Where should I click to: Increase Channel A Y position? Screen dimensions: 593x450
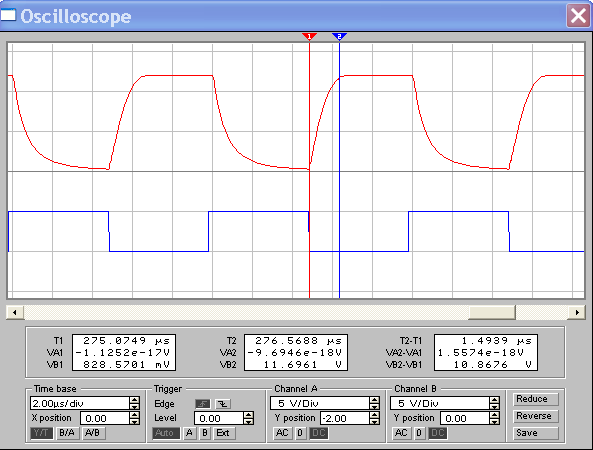coord(374,415)
